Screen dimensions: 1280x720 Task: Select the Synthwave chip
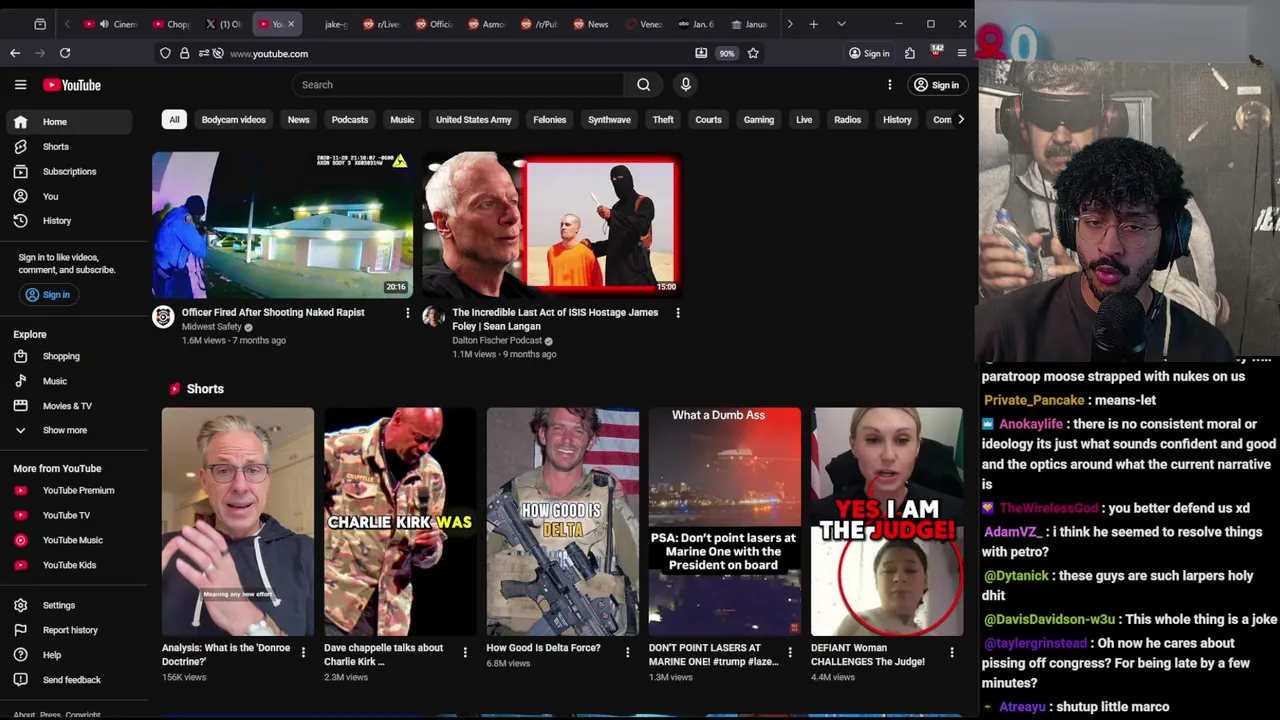click(609, 120)
